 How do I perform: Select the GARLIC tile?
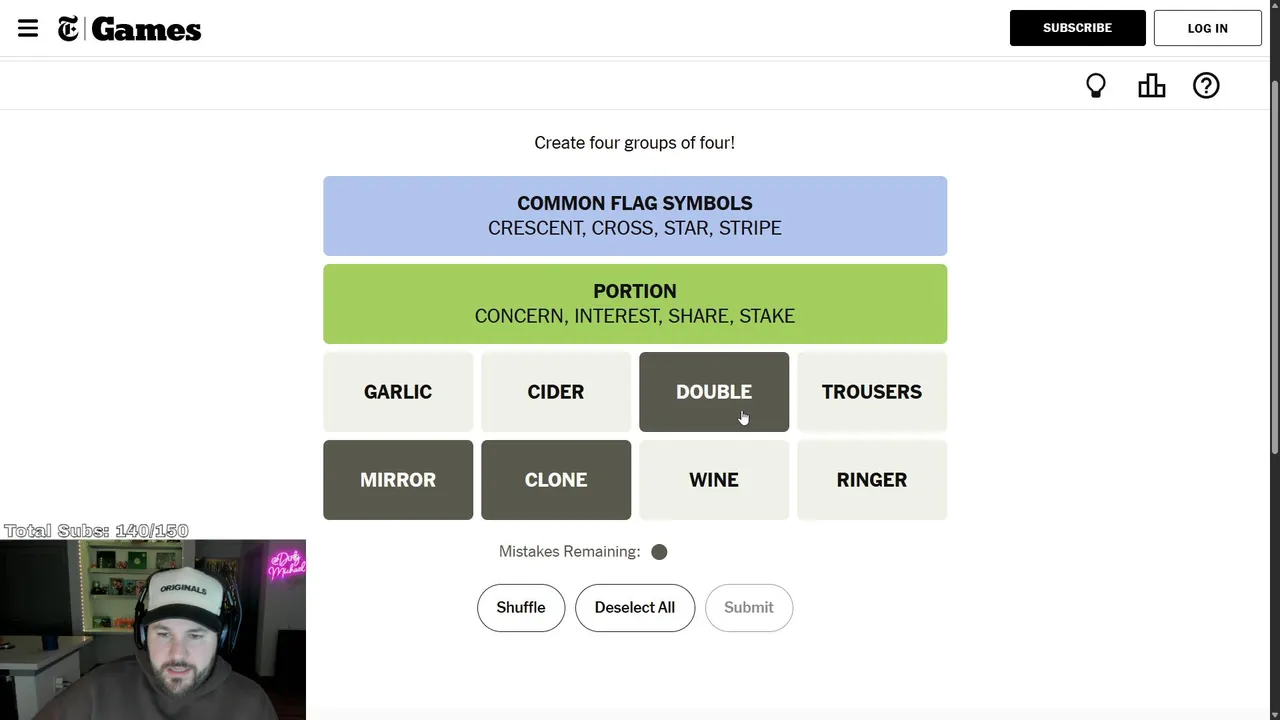398,392
